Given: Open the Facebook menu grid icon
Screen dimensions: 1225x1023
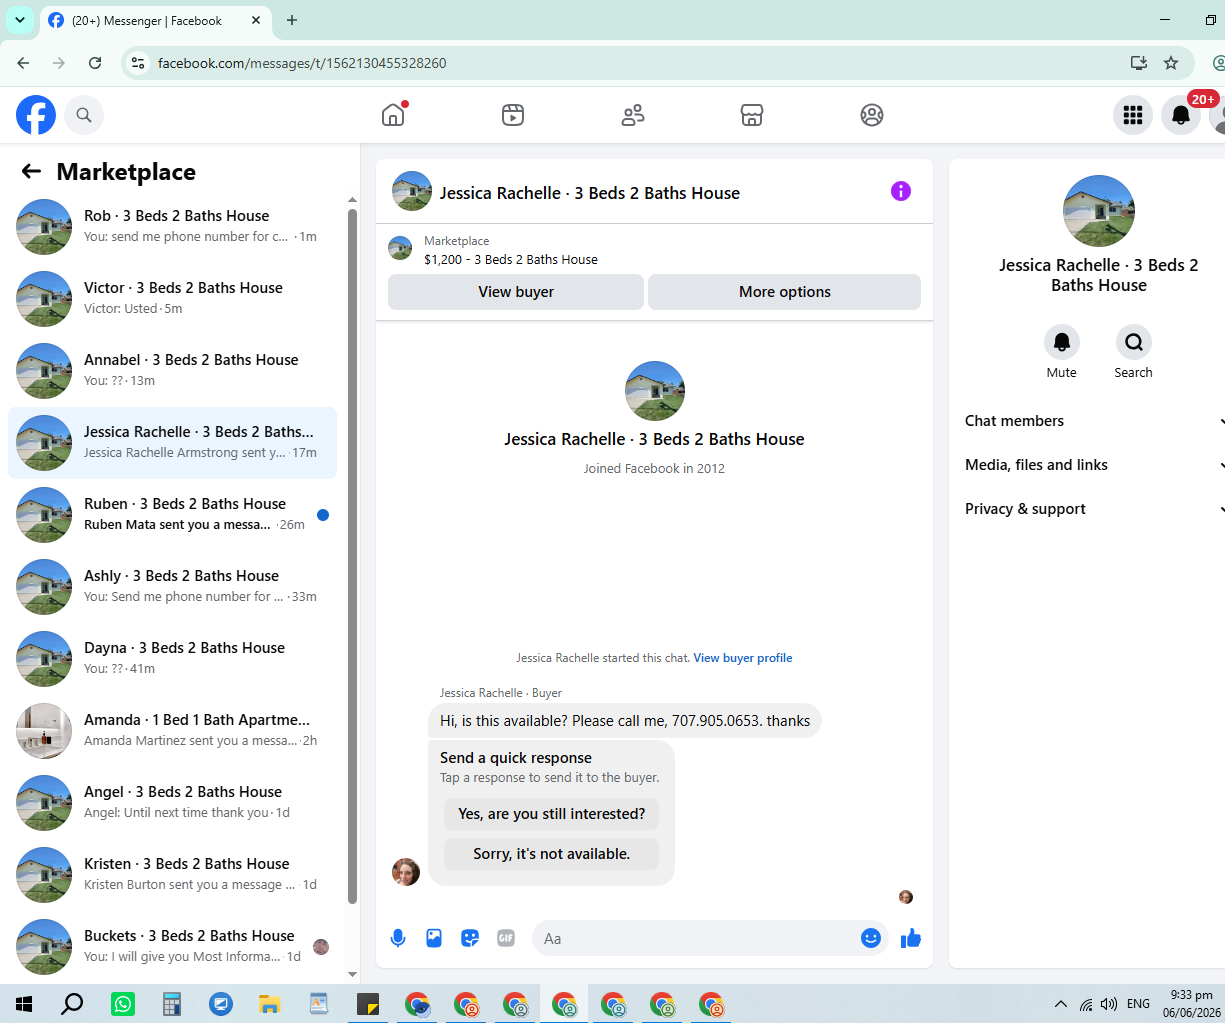Looking at the screenshot, I should [1133, 115].
